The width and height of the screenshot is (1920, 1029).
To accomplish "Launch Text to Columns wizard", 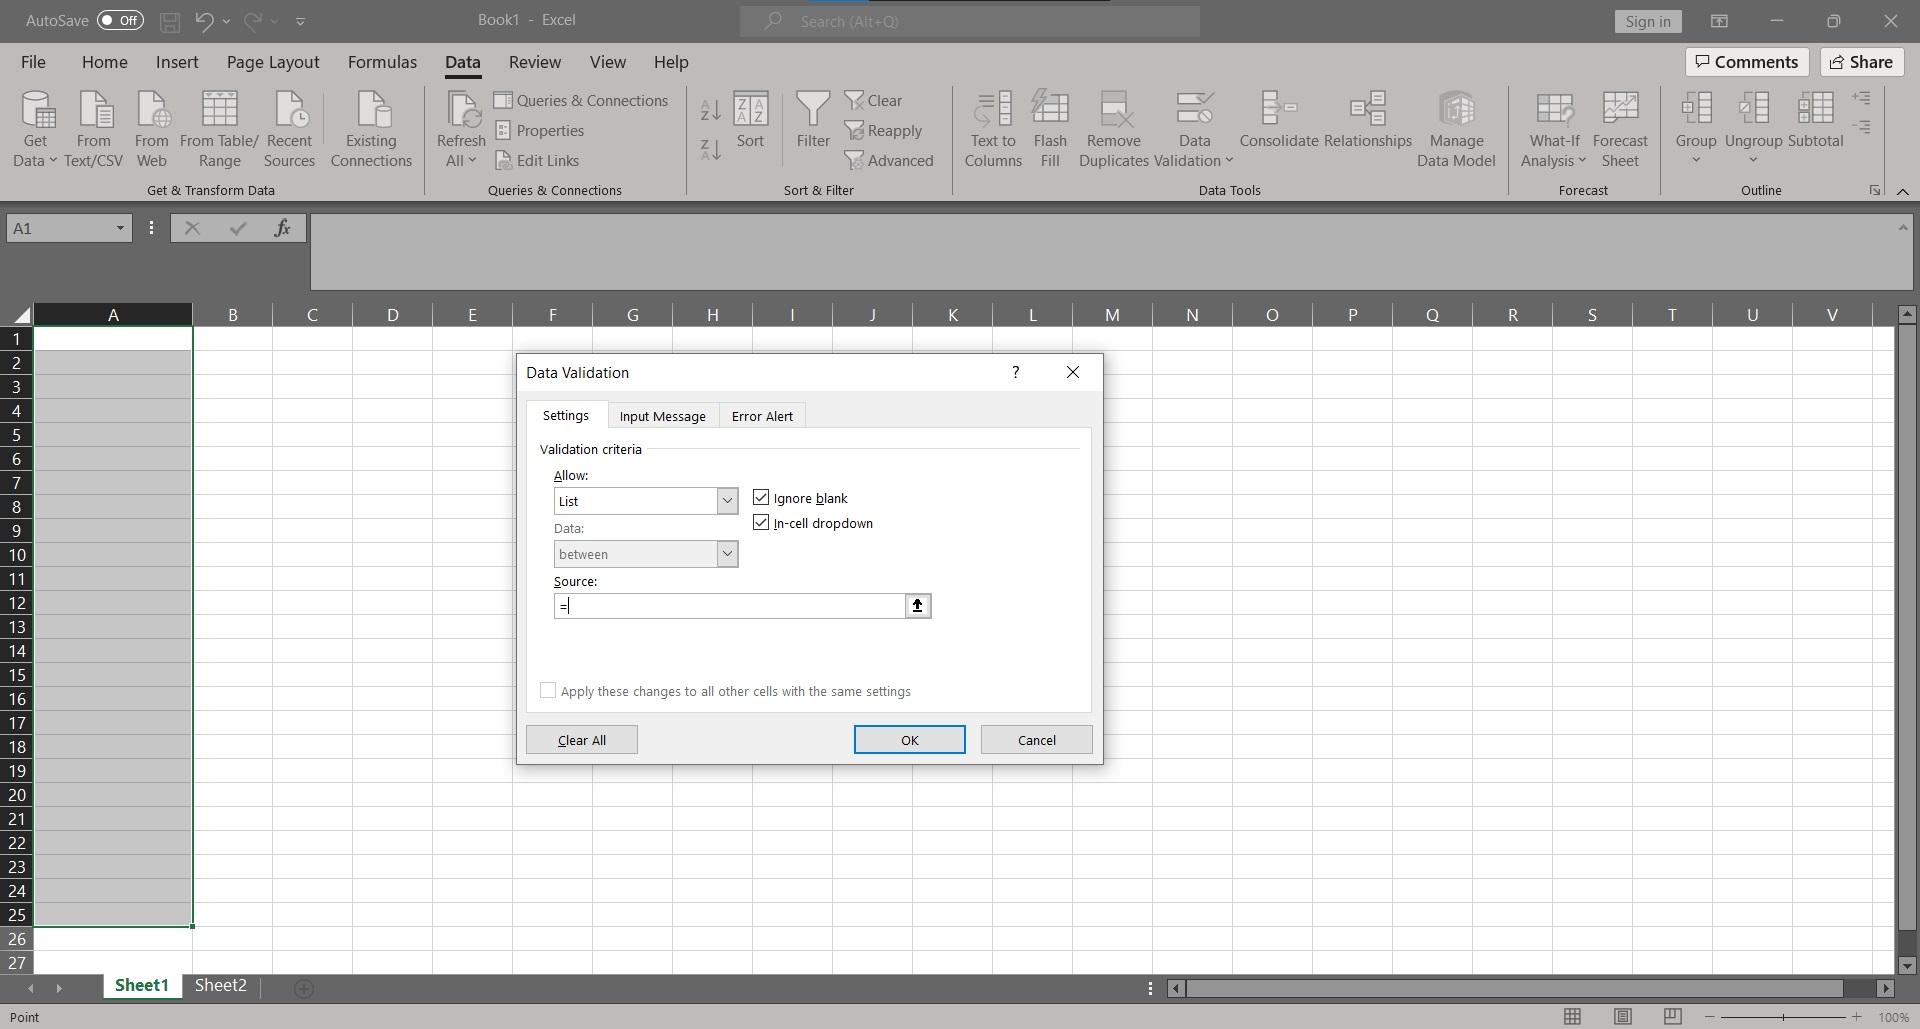I will click(x=993, y=130).
